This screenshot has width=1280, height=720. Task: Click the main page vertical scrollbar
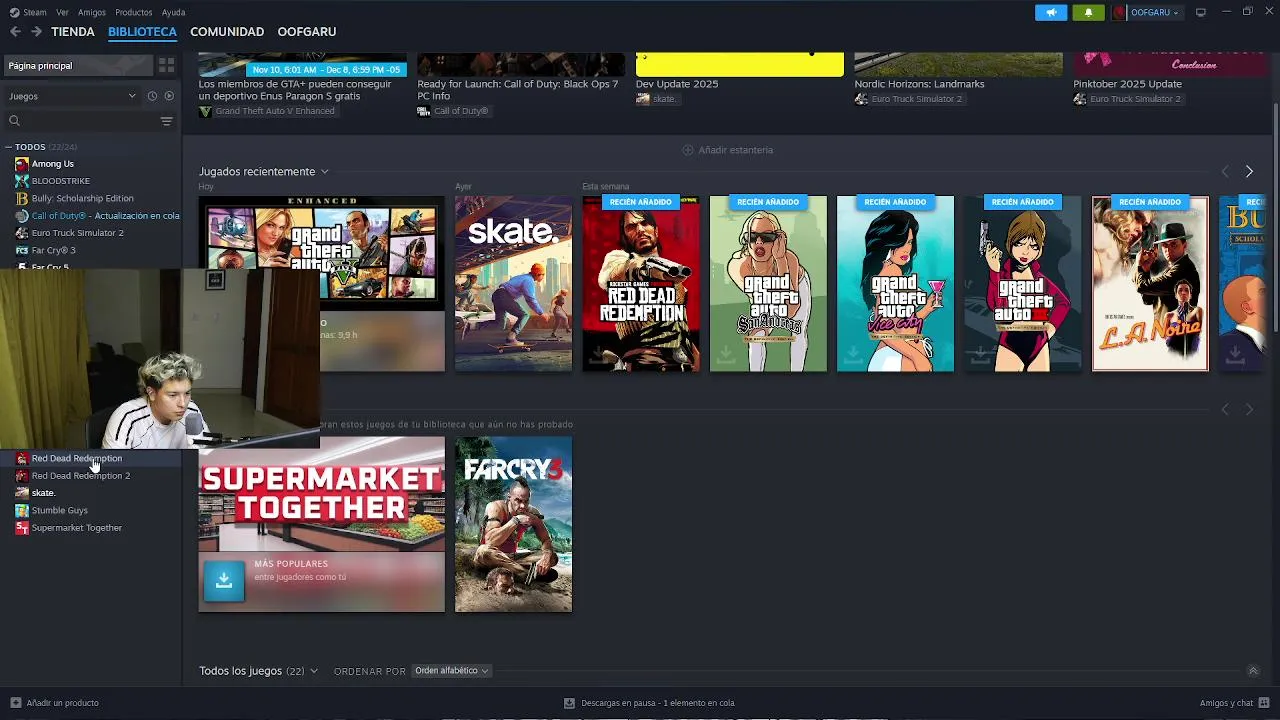point(1275,218)
